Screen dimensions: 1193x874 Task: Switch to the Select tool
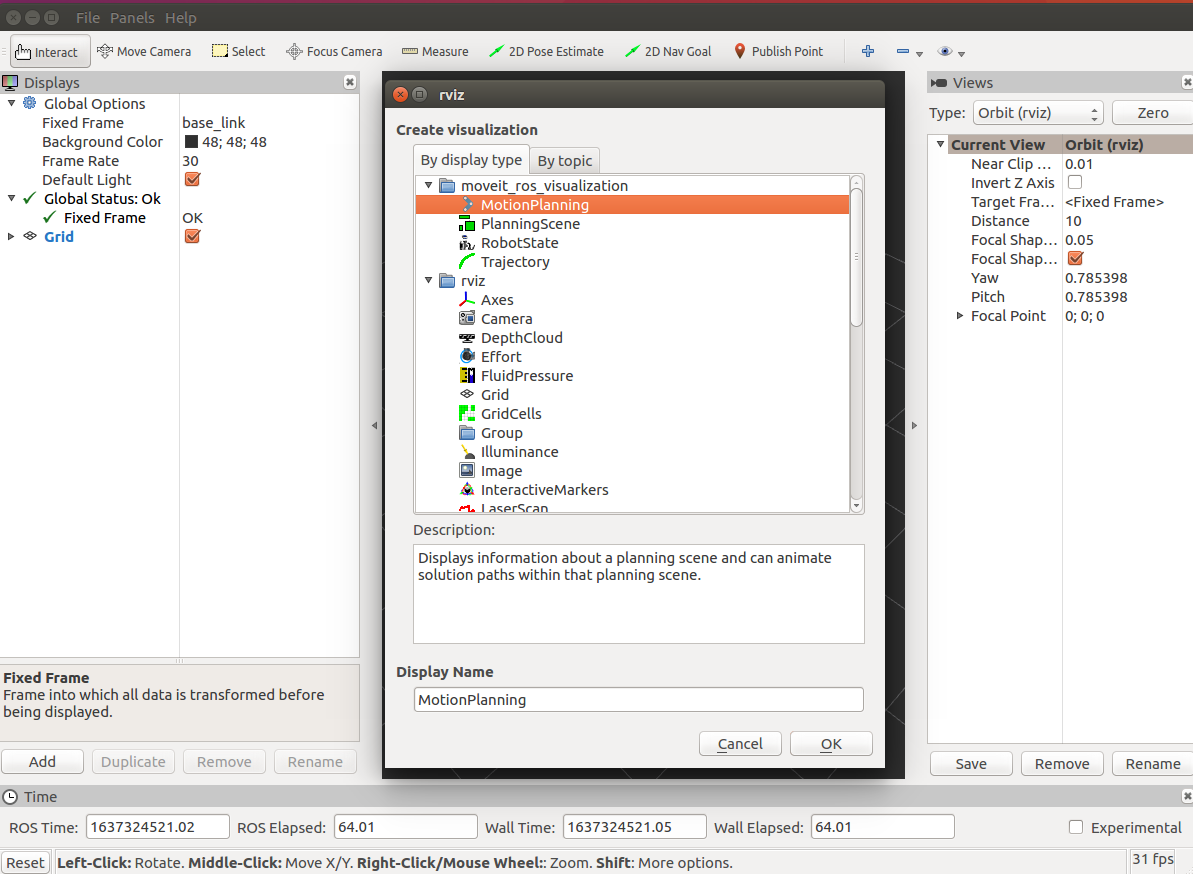(x=238, y=51)
